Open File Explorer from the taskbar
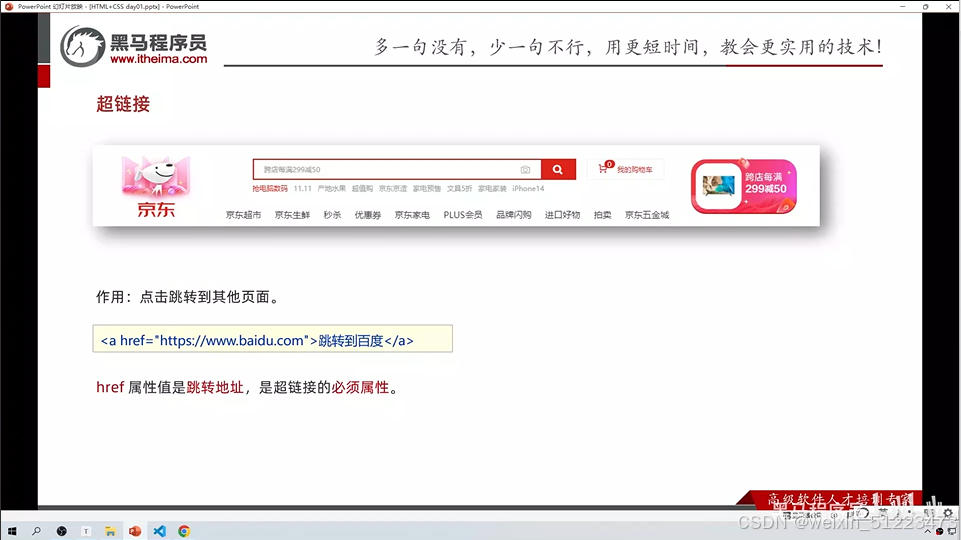 110,531
